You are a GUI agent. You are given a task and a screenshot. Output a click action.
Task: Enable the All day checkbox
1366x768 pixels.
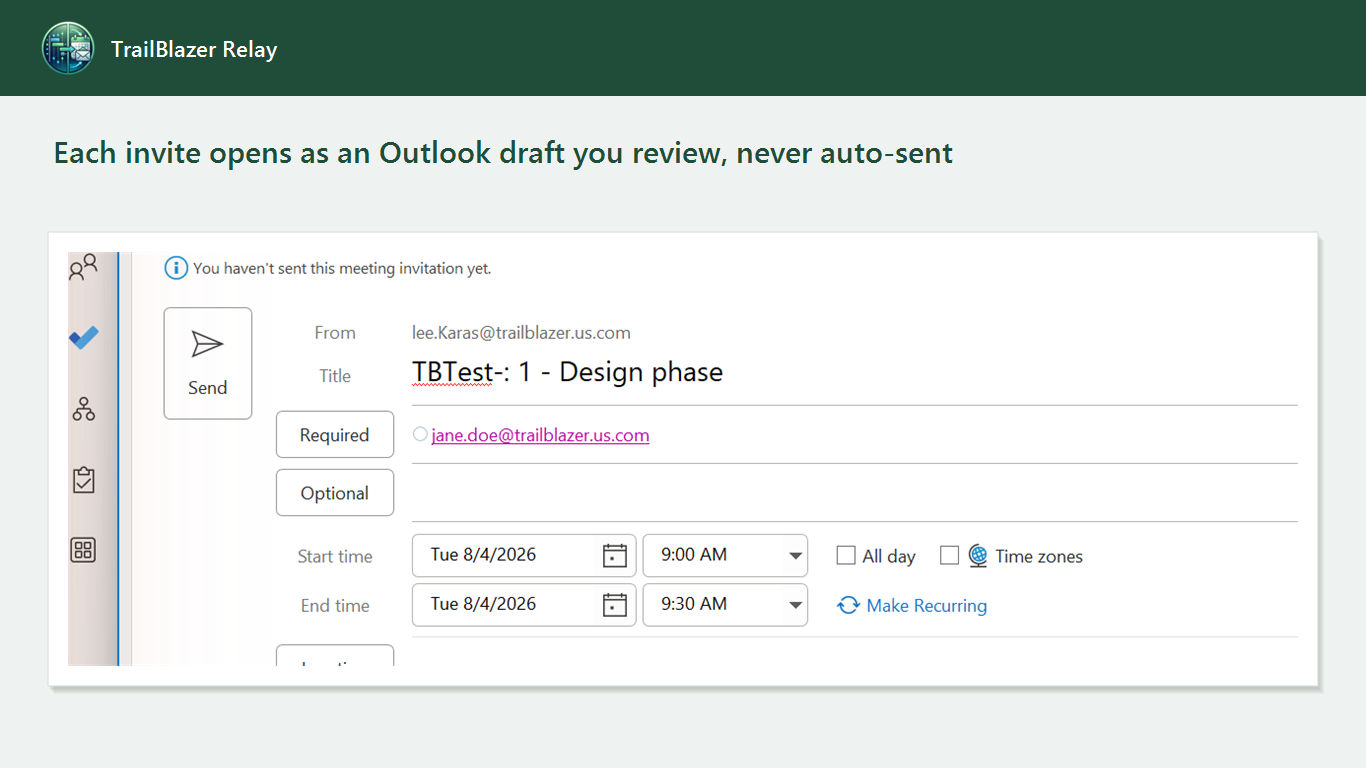coord(846,555)
